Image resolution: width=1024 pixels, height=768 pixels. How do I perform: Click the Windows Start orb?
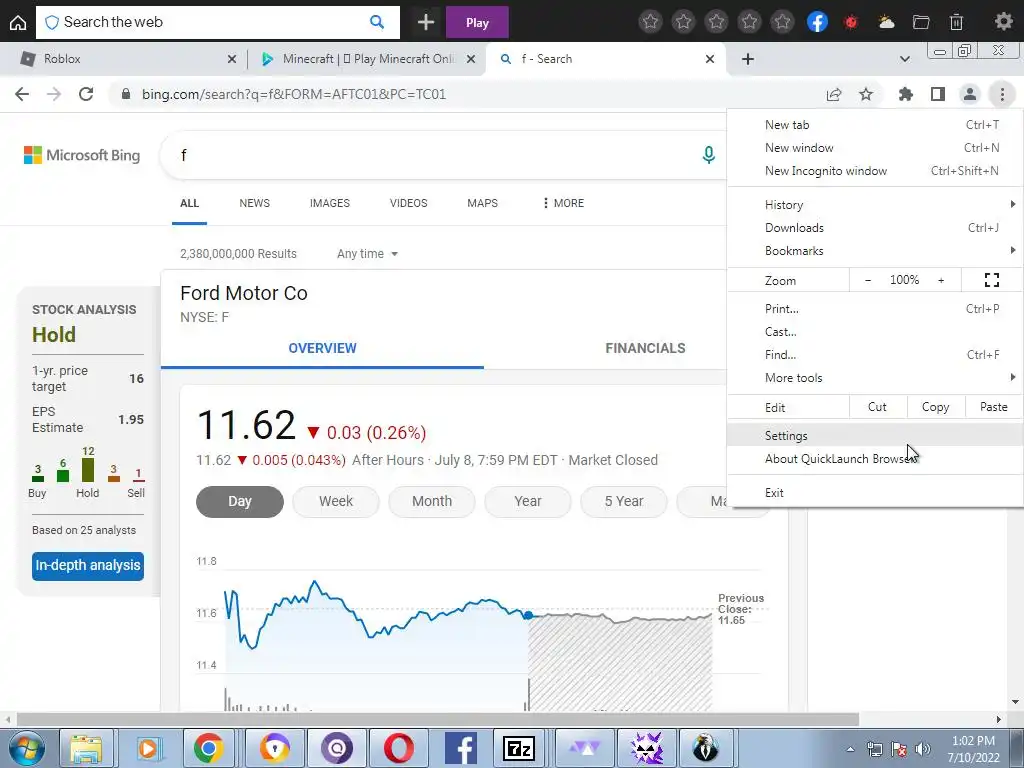point(27,748)
